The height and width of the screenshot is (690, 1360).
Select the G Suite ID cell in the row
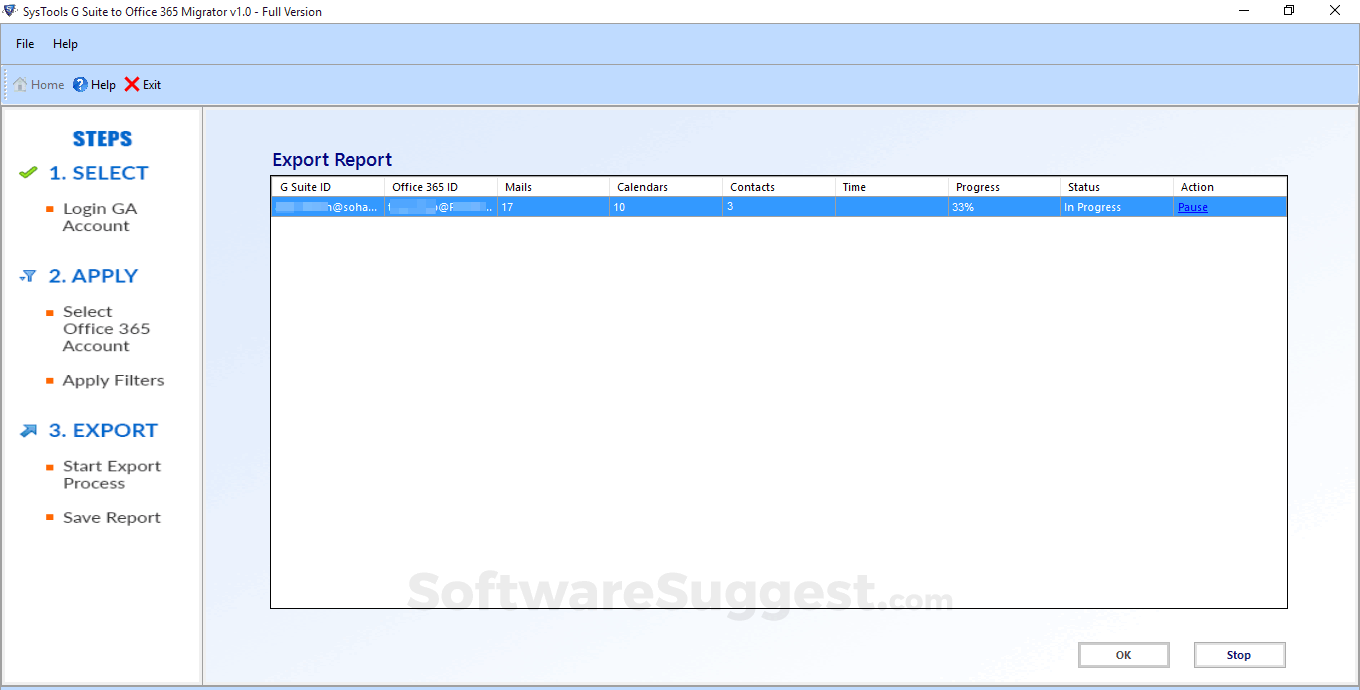(328, 207)
